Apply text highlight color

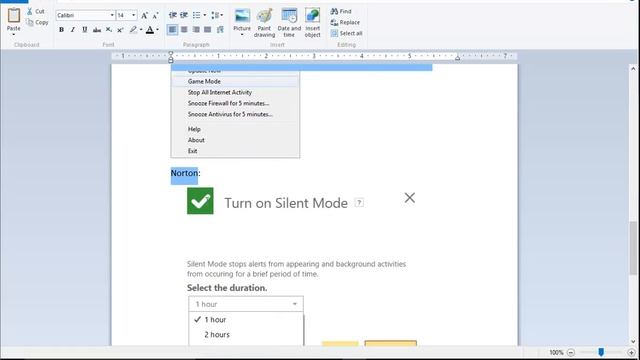tap(133, 29)
